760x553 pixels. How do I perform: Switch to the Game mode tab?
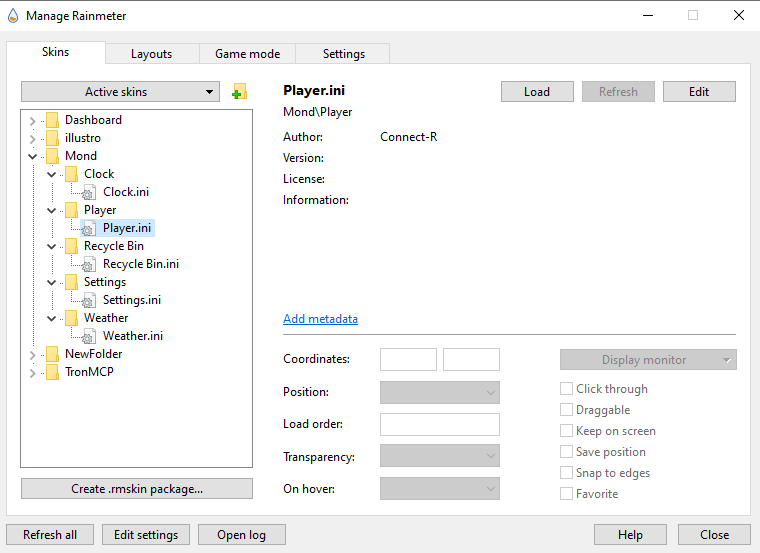(x=248, y=54)
